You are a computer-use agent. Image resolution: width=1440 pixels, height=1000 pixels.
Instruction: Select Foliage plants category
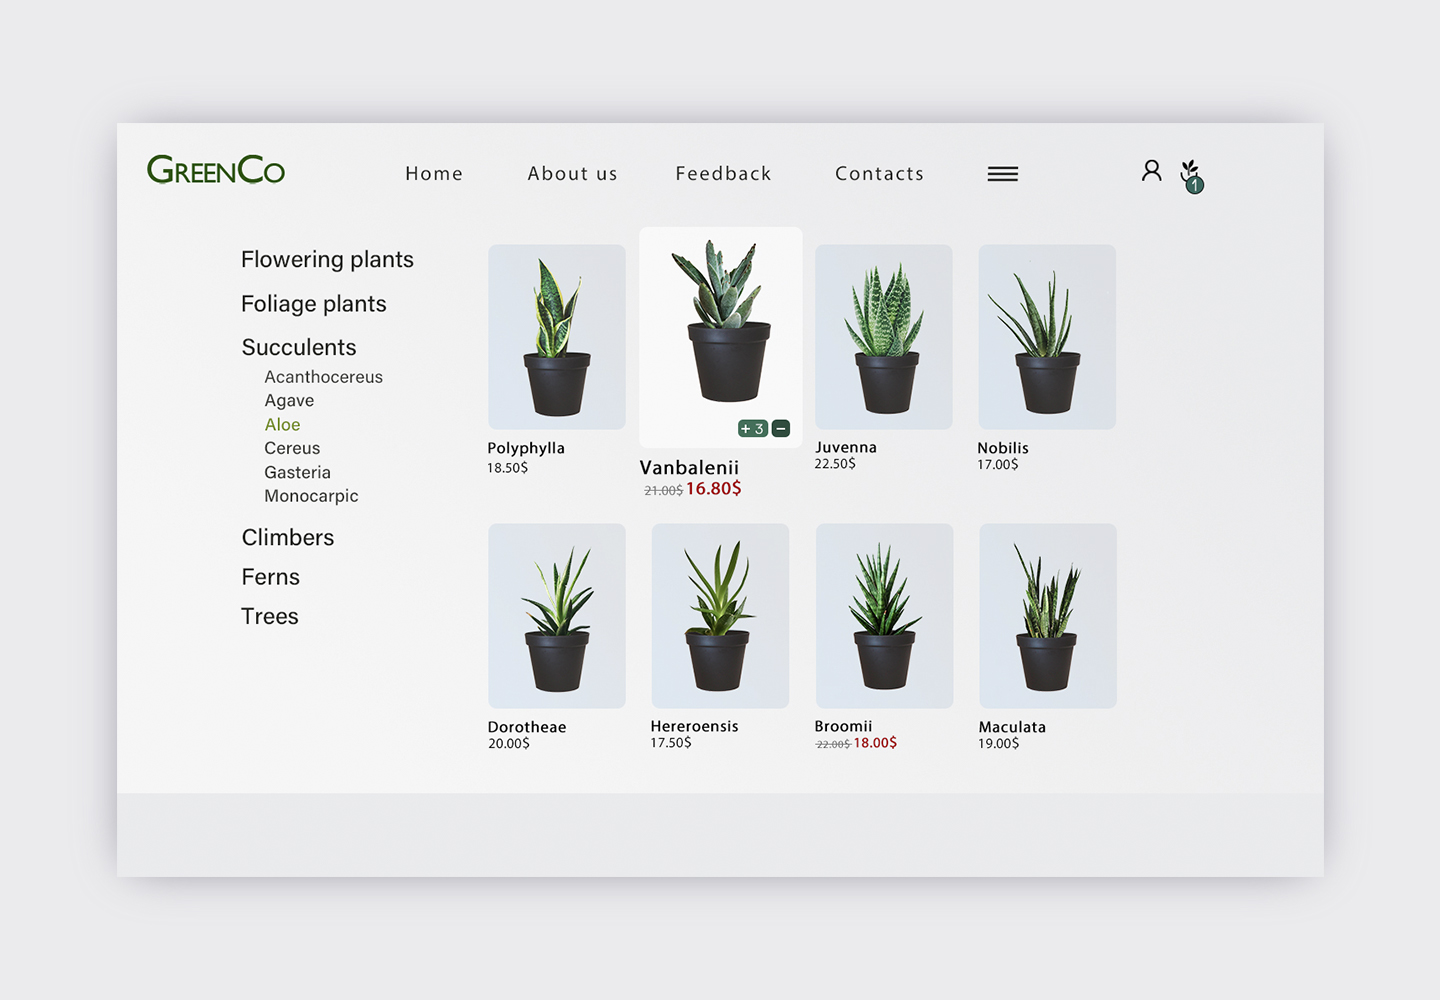pos(314,304)
